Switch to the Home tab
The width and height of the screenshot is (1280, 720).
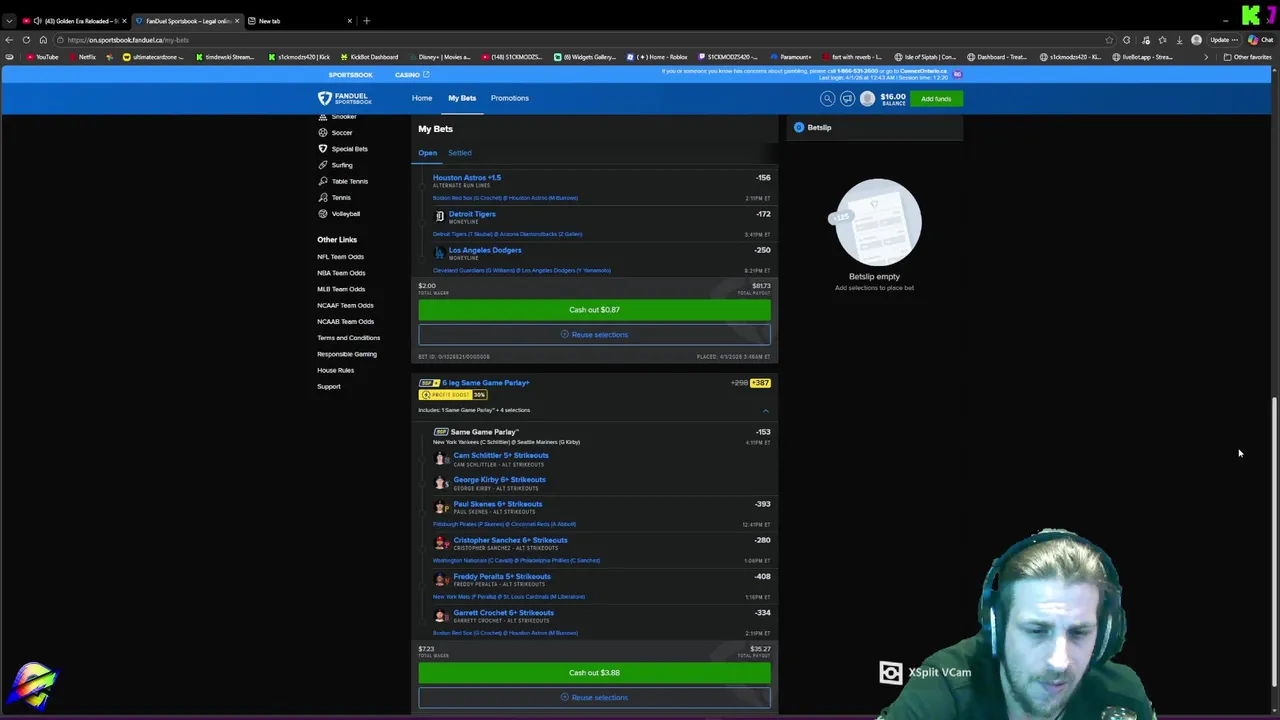coord(422,98)
